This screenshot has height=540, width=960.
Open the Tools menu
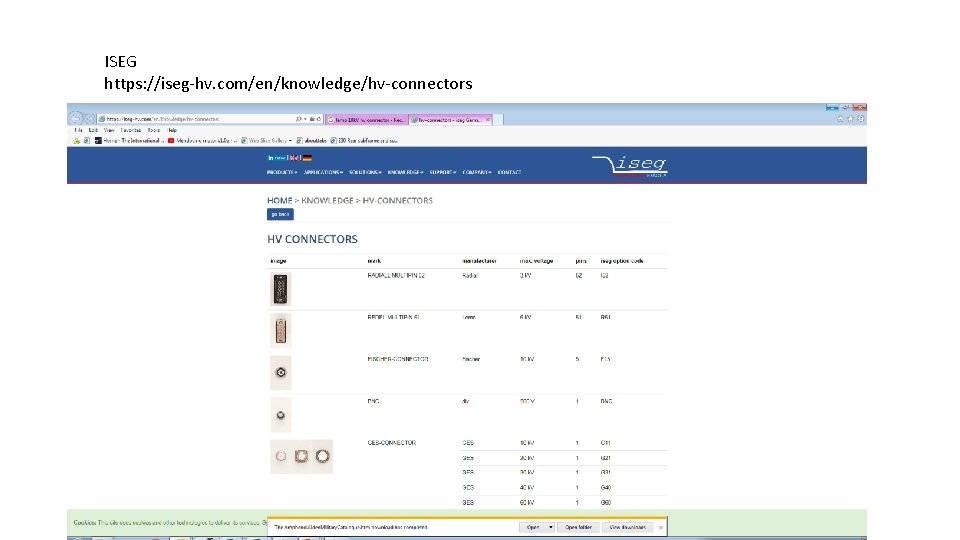pyautogui.click(x=154, y=130)
